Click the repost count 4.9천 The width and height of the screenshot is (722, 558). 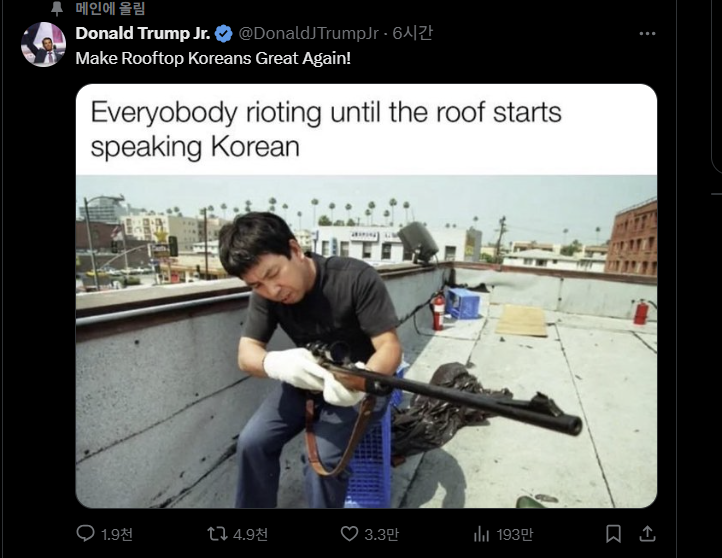pos(250,535)
